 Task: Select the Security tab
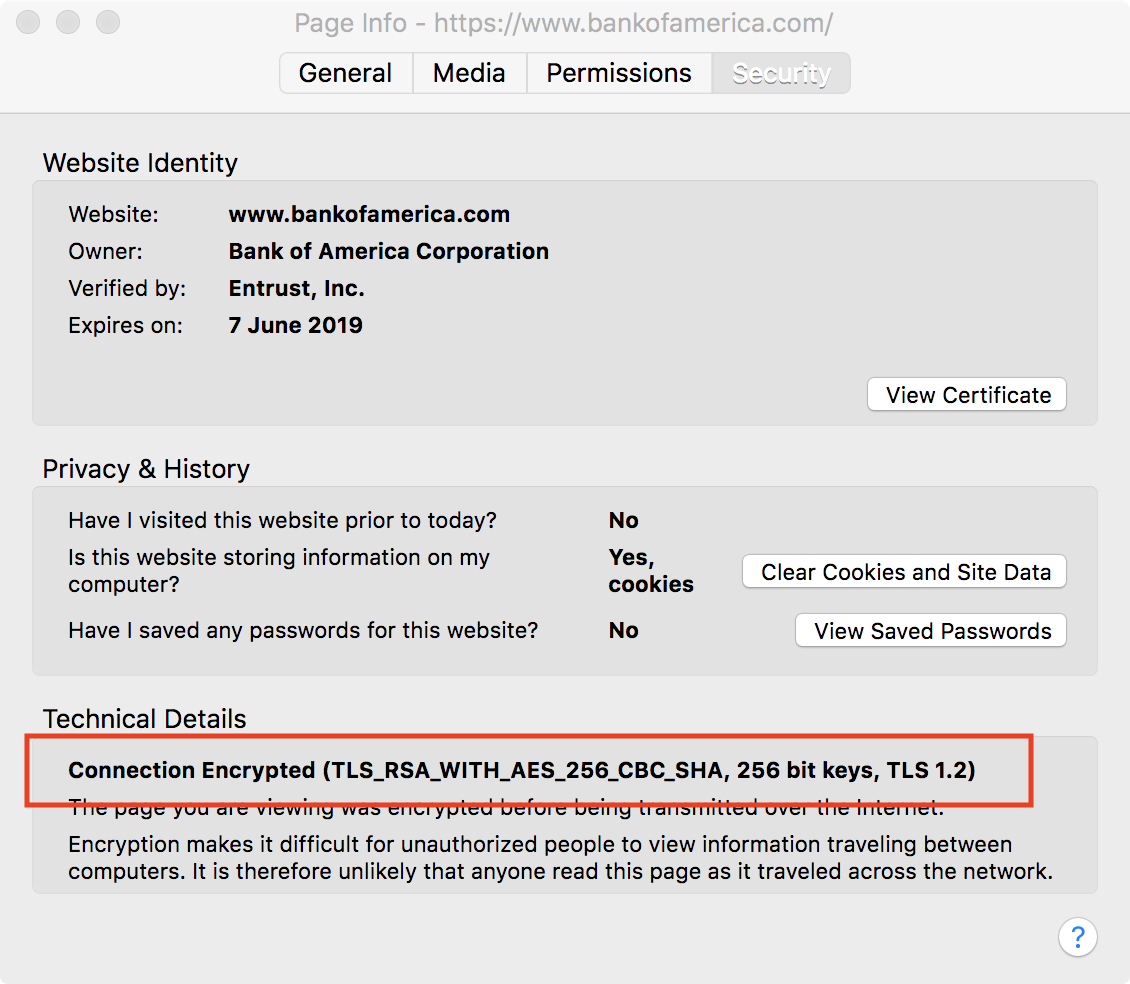(781, 73)
